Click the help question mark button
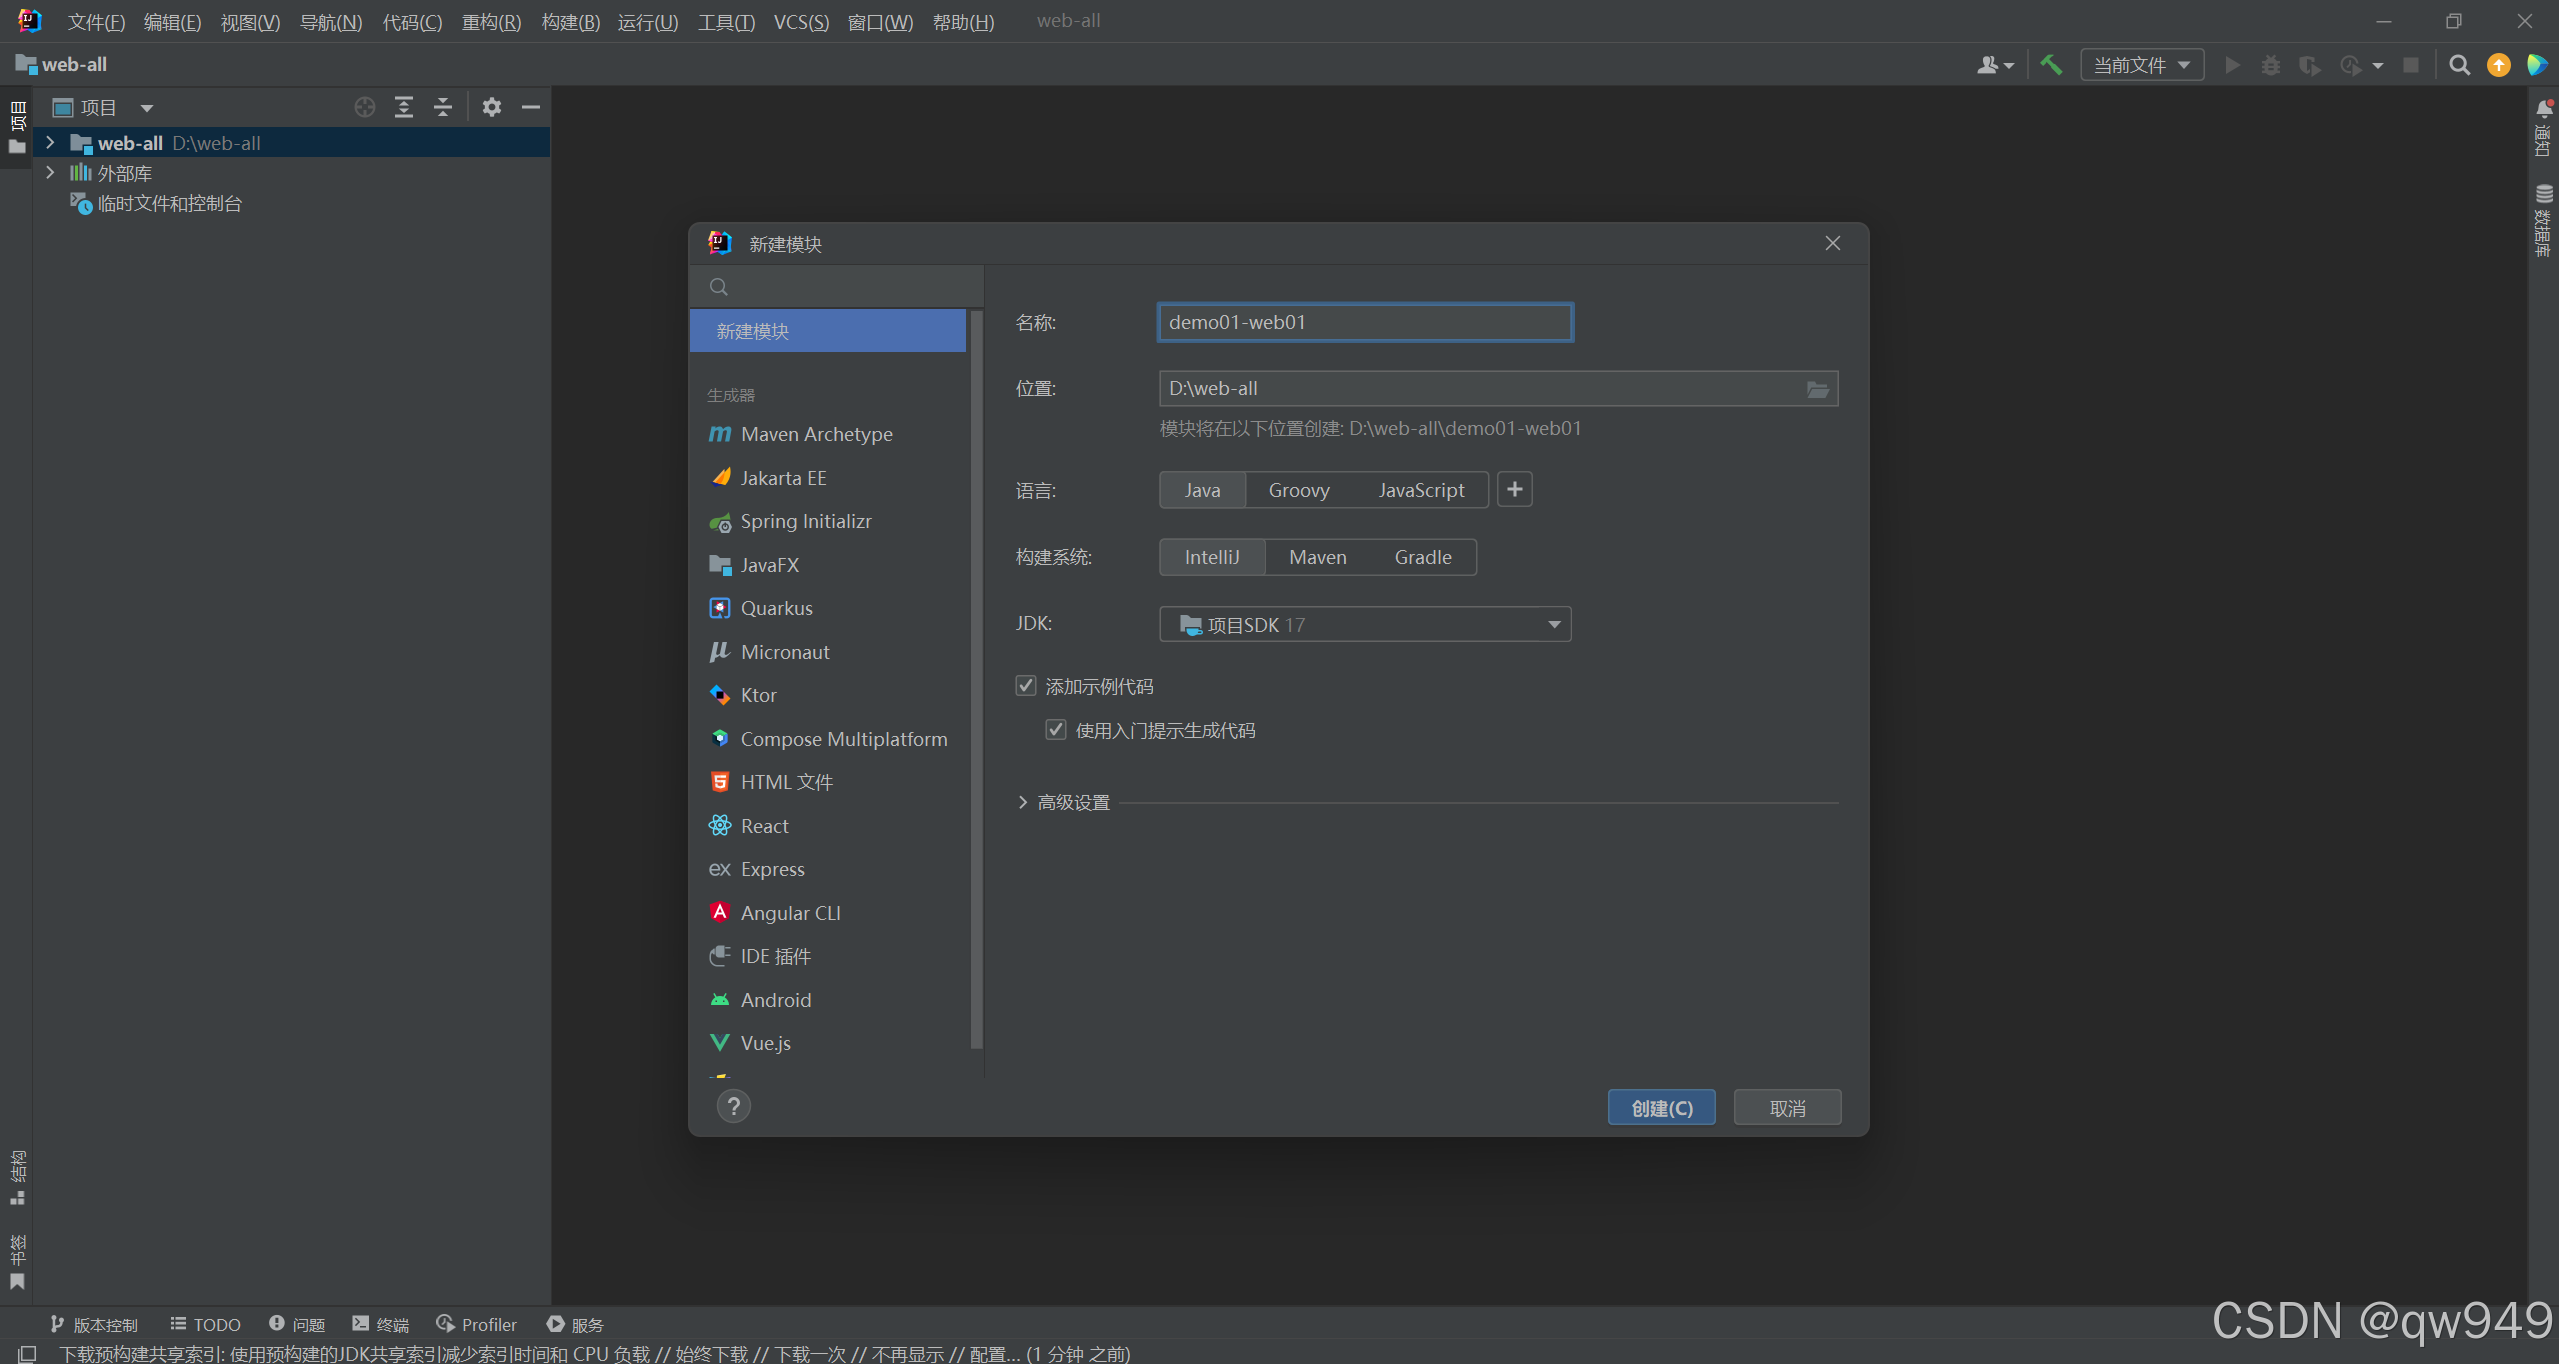2559x1364 pixels. 733,1106
